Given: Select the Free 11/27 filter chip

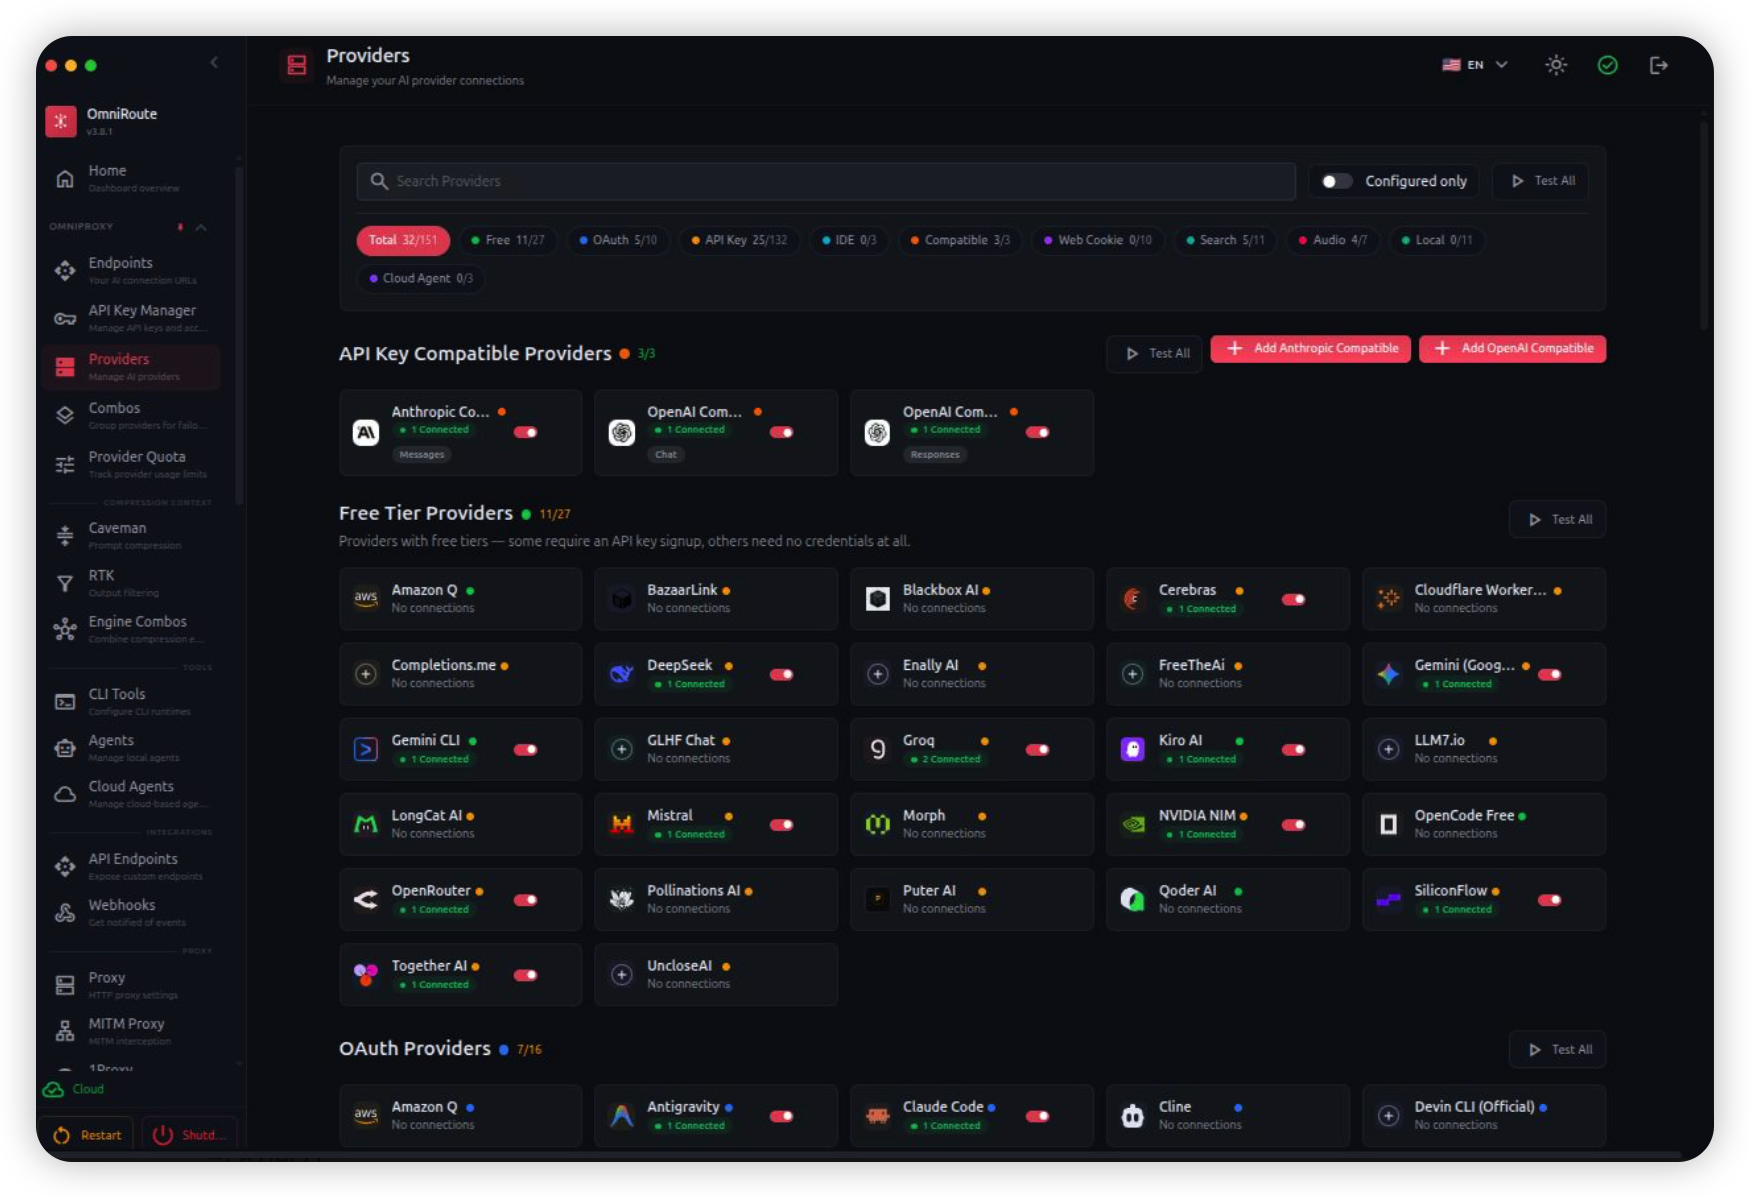Looking at the screenshot, I should point(508,240).
